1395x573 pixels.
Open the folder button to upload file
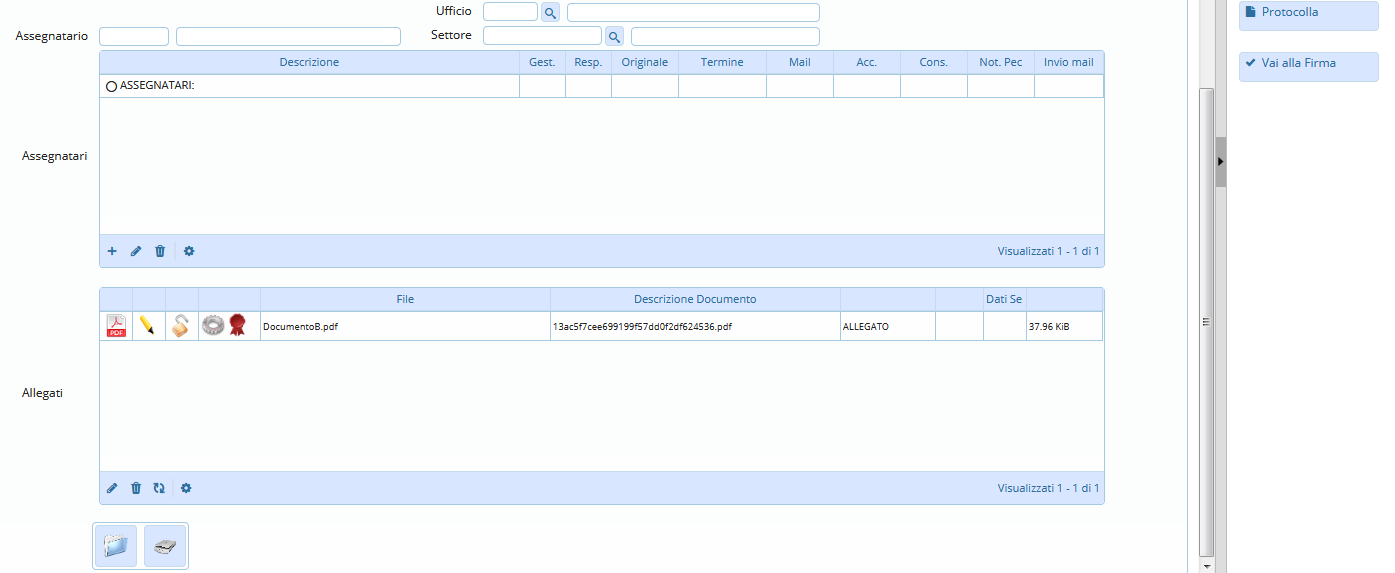(116, 546)
